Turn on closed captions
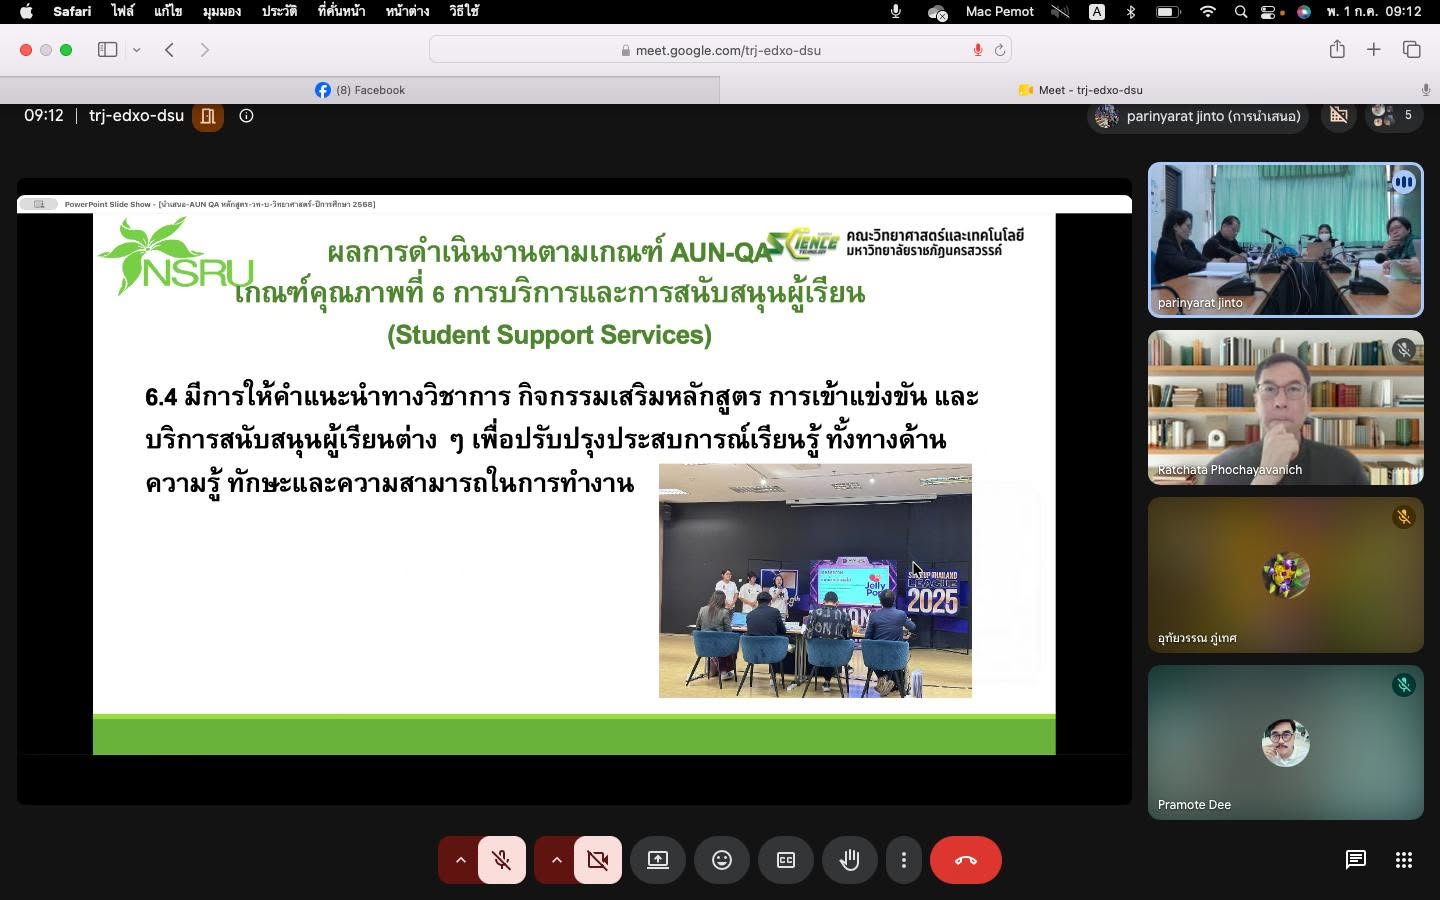1440x900 pixels. tap(786, 860)
